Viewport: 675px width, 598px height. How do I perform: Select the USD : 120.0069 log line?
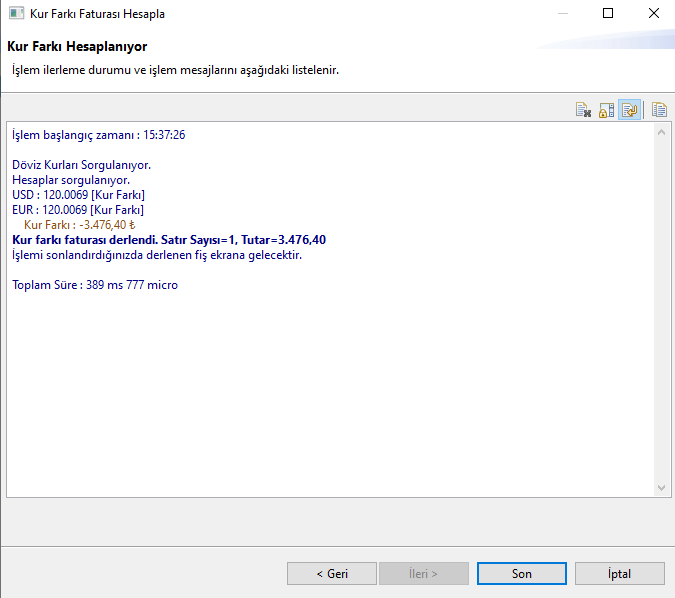tap(78, 195)
